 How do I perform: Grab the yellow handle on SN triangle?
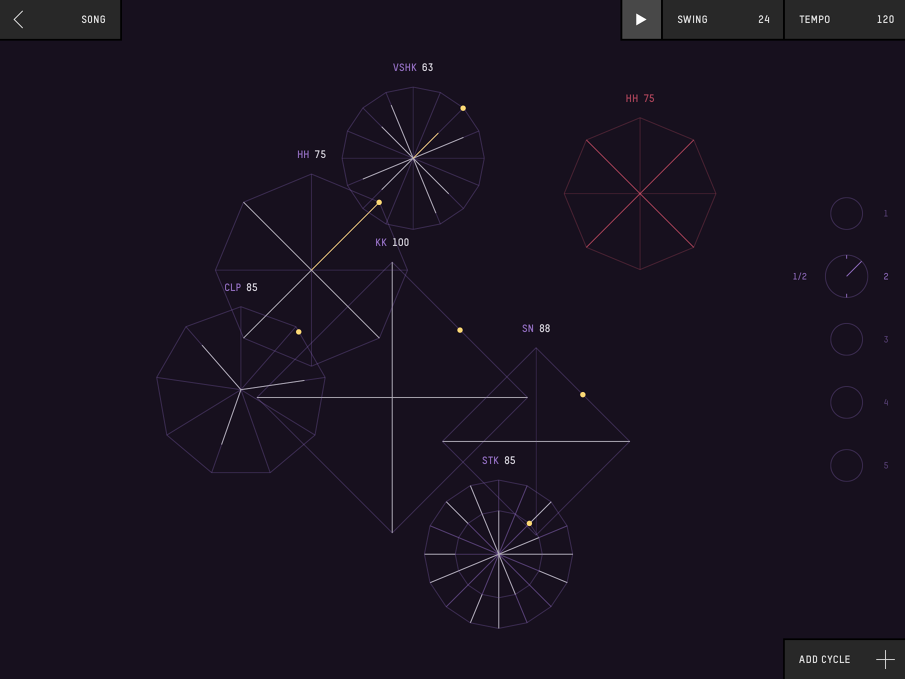point(583,395)
